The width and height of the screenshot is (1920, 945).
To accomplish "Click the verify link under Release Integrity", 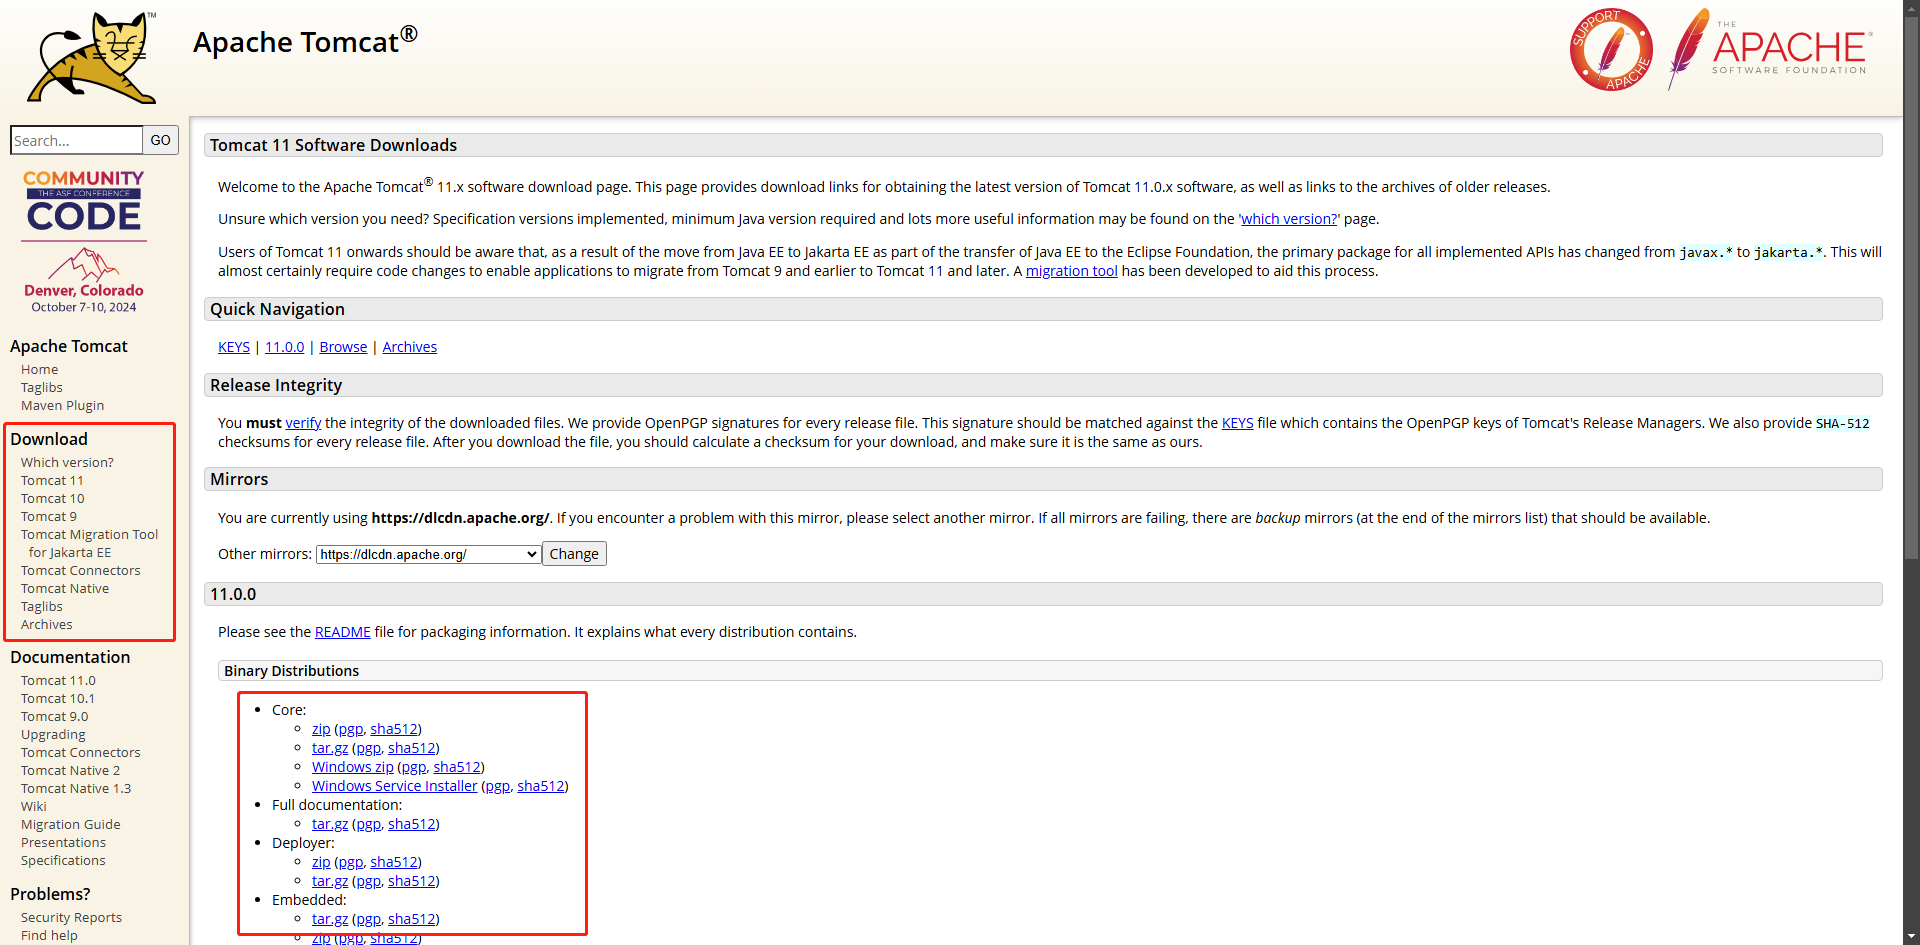I will coord(303,423).
